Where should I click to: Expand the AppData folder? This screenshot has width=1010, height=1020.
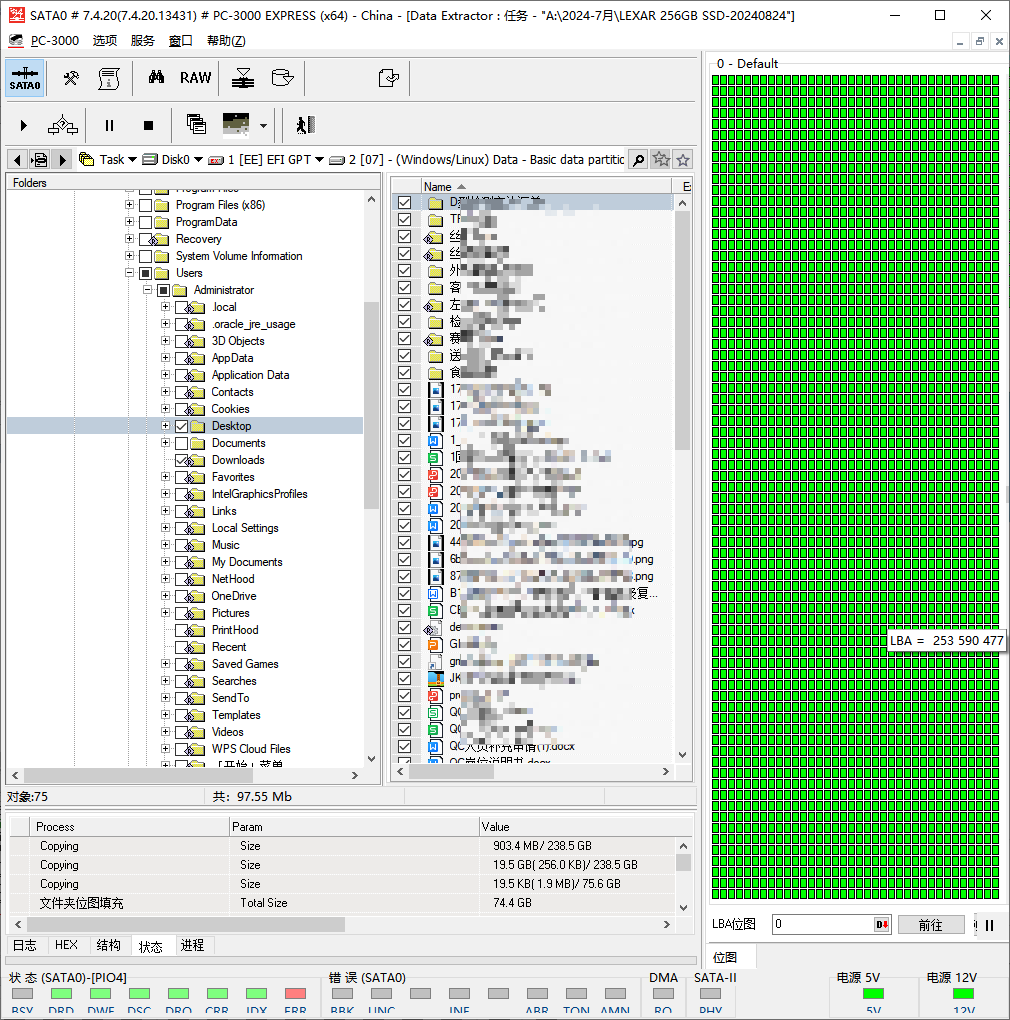tap(165, 357)
